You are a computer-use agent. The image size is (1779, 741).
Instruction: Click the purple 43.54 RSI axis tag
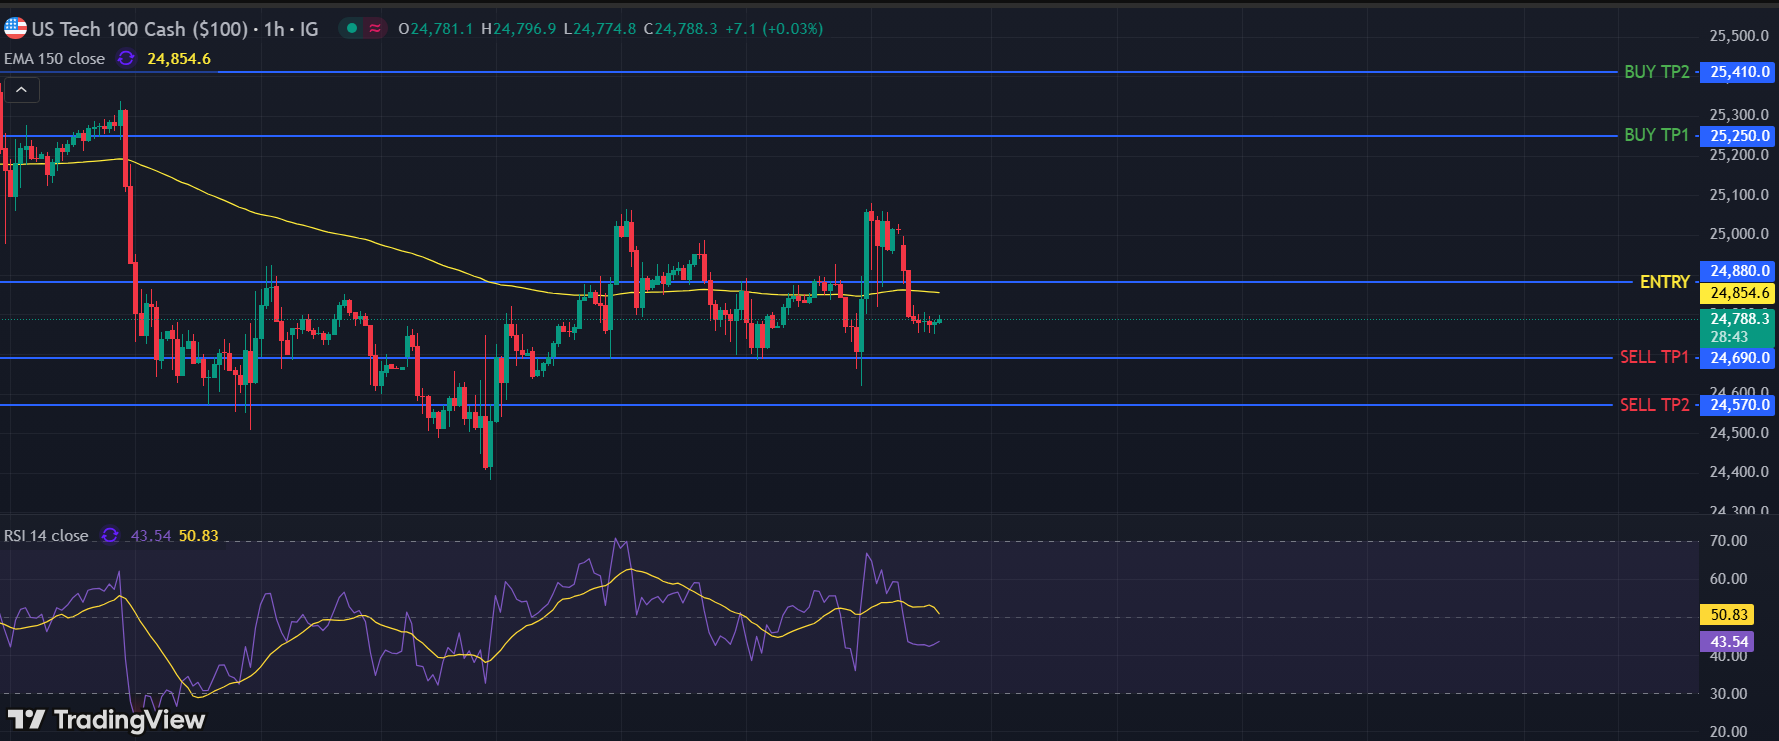coord(1728,642)
